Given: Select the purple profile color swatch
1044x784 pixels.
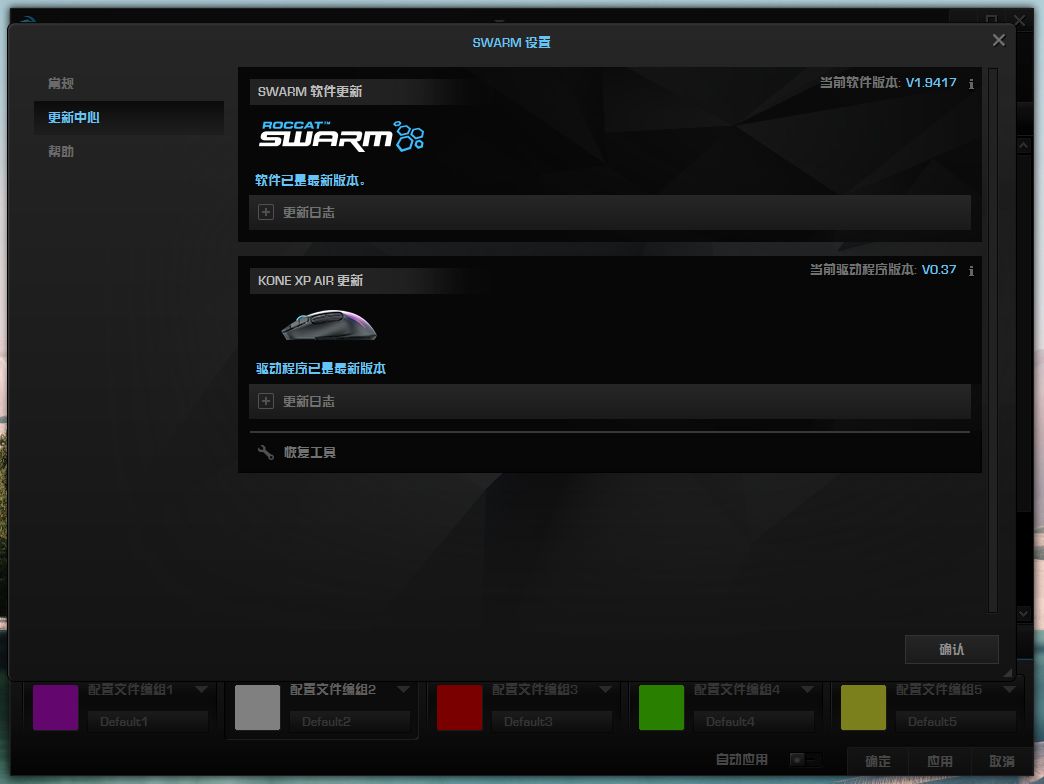Looking at the screenshot, I should (x=56, y=708).
